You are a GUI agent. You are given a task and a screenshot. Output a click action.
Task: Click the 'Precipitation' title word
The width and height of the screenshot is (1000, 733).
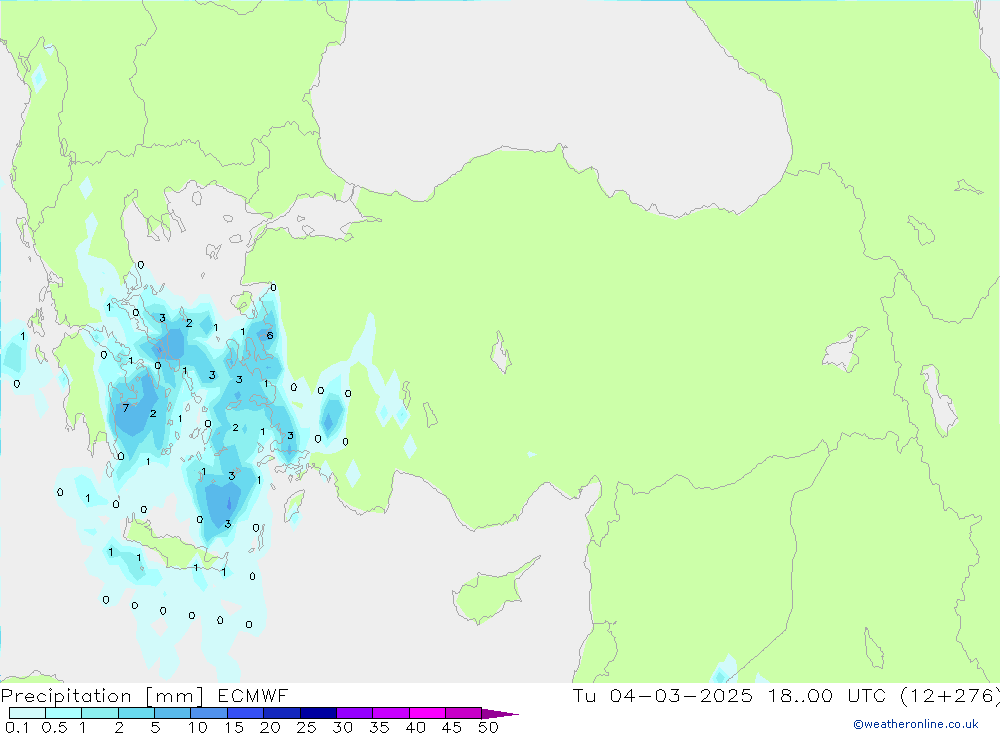point(66,696)
